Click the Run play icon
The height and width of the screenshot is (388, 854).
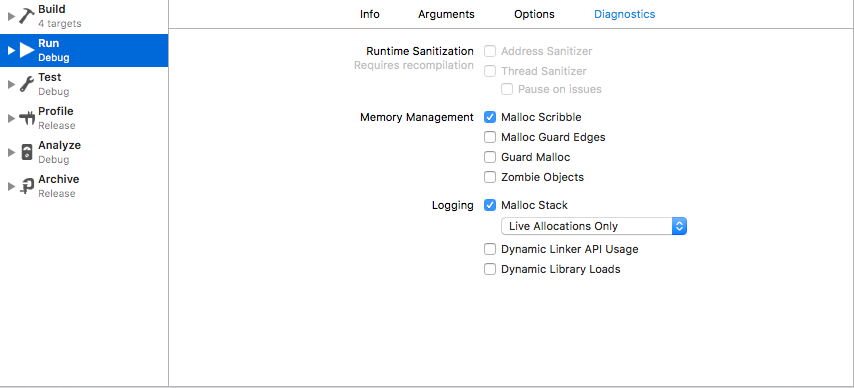point(27,50)
